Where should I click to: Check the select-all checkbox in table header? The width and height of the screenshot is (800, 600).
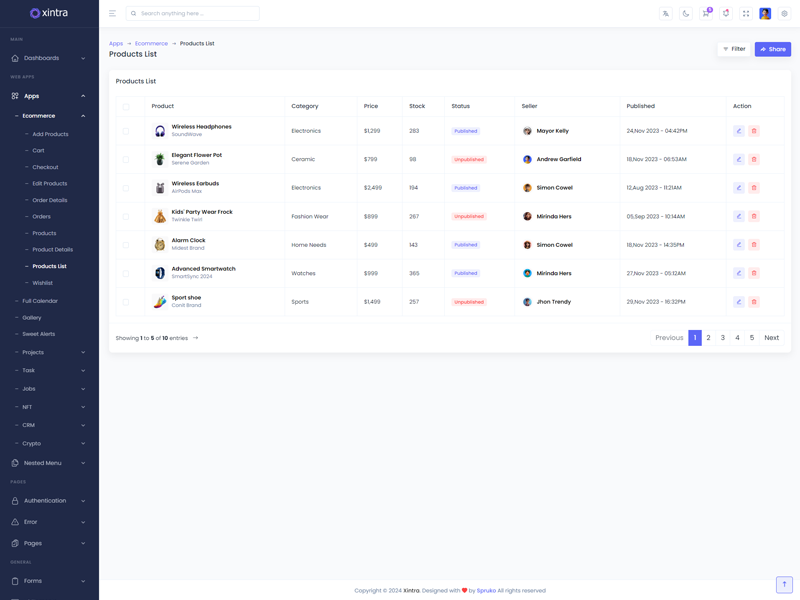pyautogui.click(x=126, y=106)
